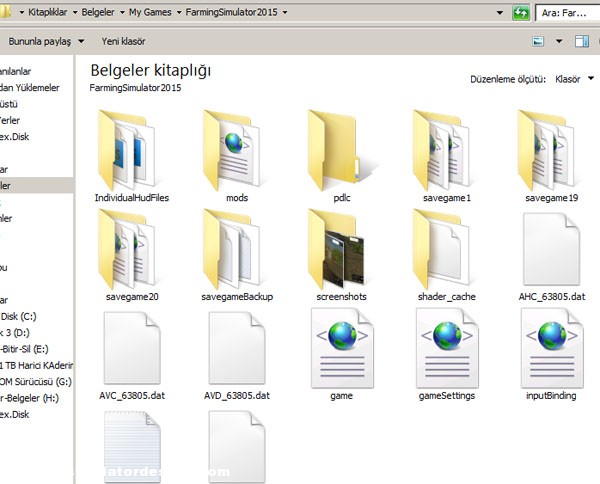The height and width of the screenshot is (484, 600).
Task: Toggle the preview pane button
Action: point(582,42)
